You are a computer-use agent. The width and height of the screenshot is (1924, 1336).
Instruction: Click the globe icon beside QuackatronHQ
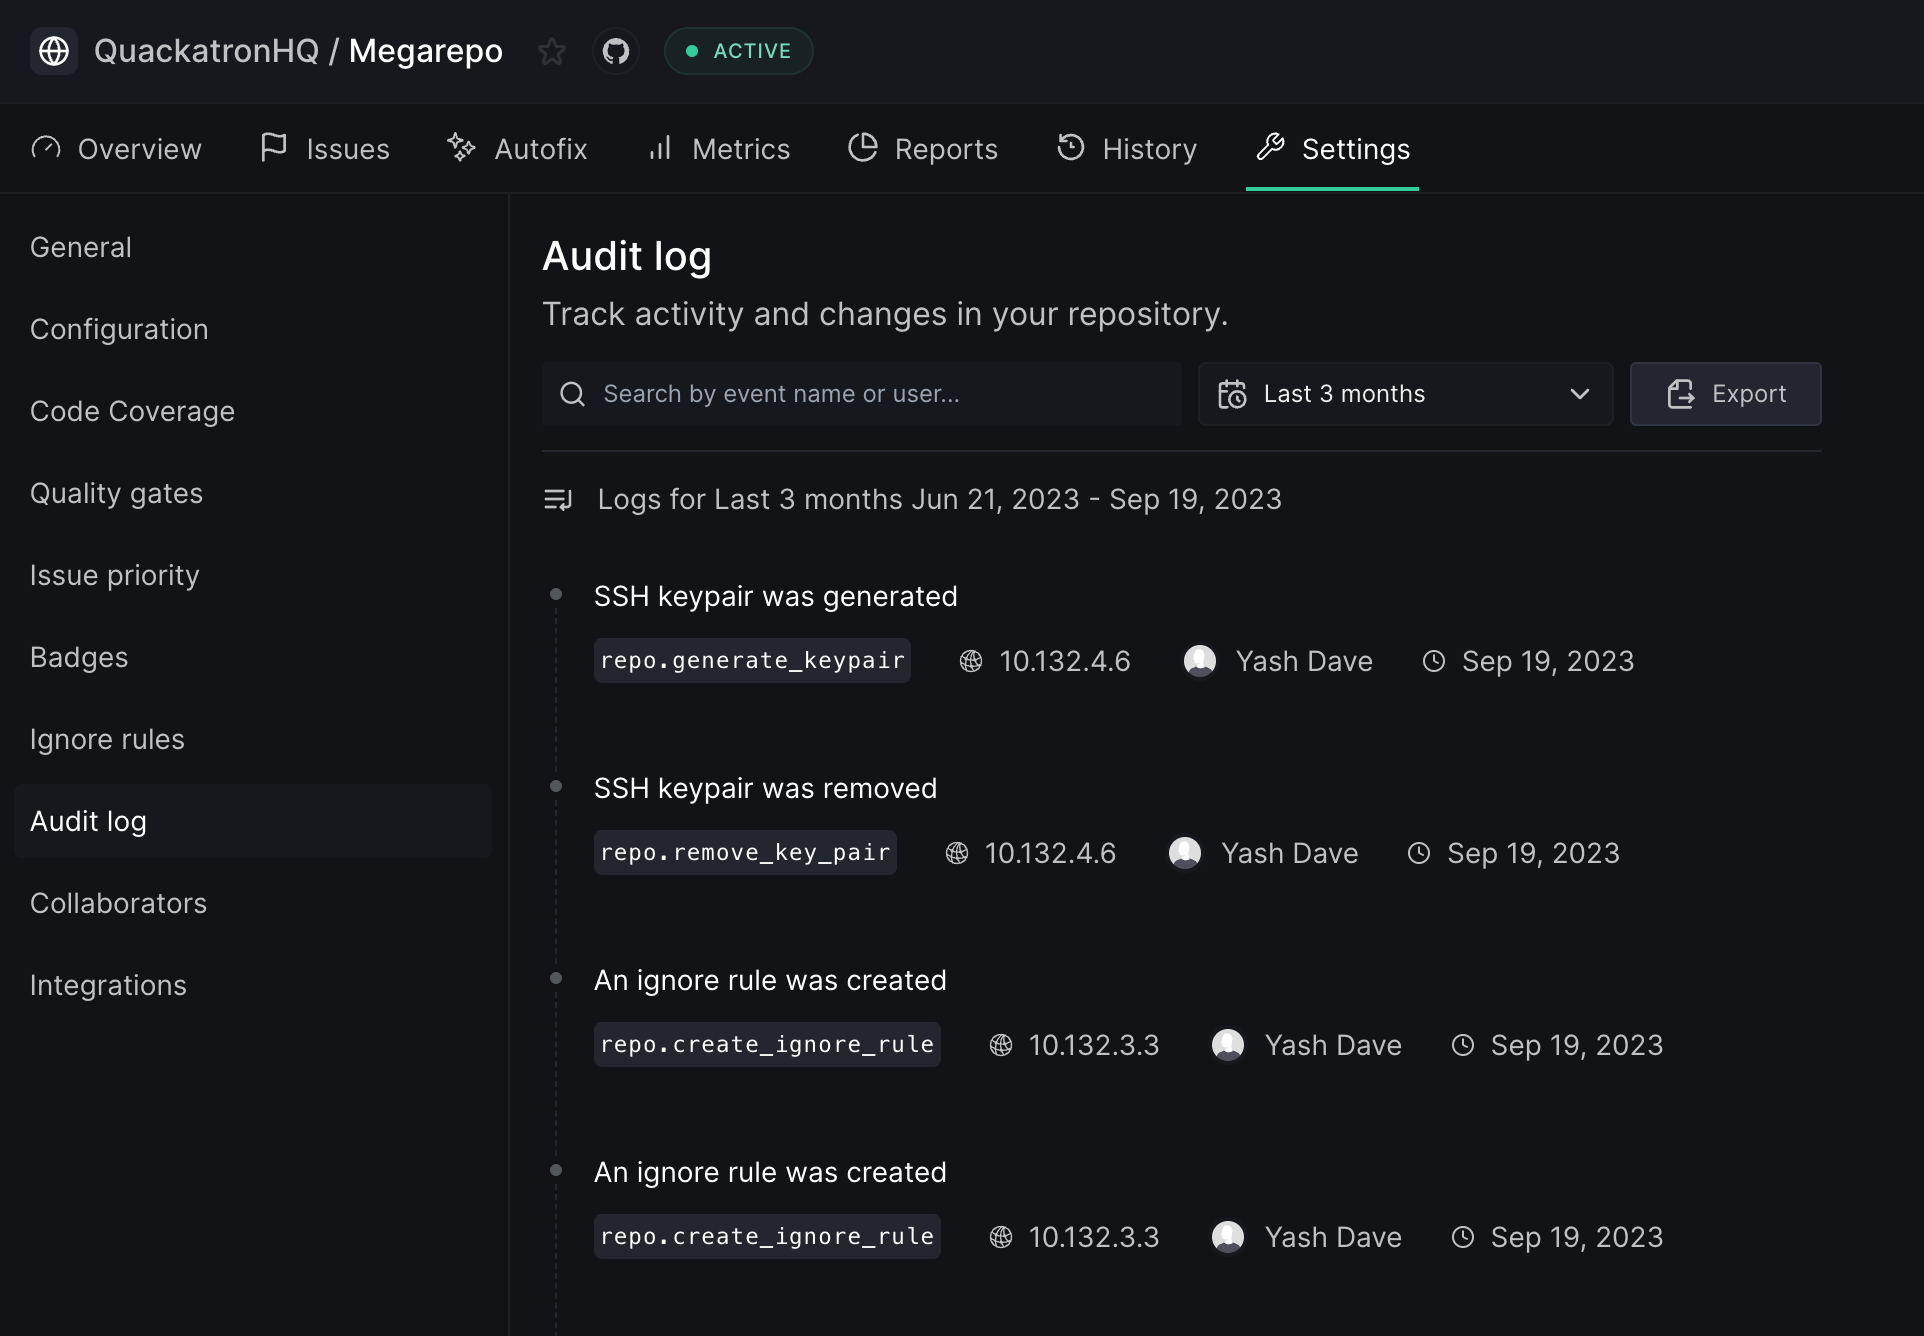[54, 51]
